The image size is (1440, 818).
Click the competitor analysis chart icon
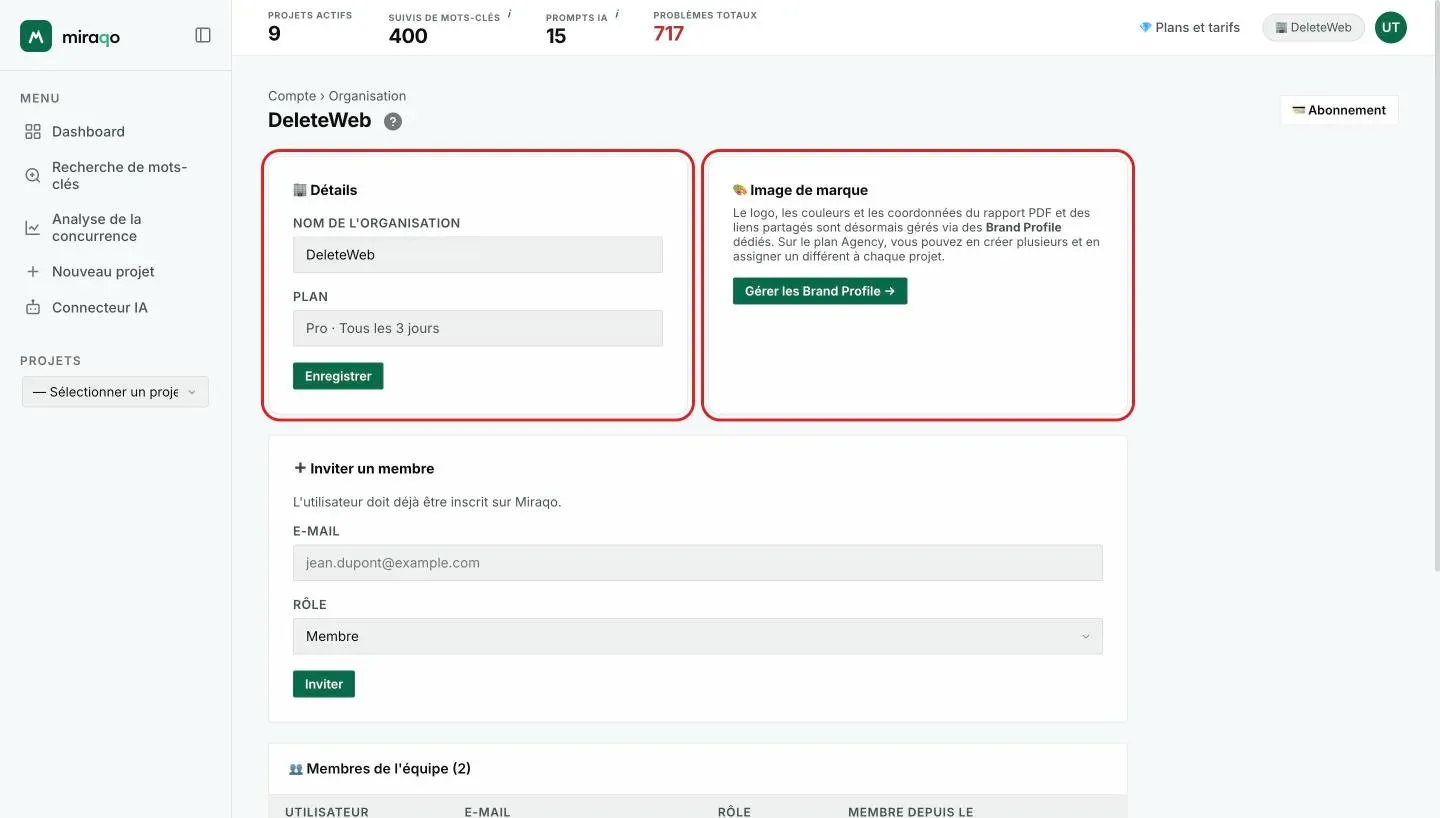(x=33, y=228)
